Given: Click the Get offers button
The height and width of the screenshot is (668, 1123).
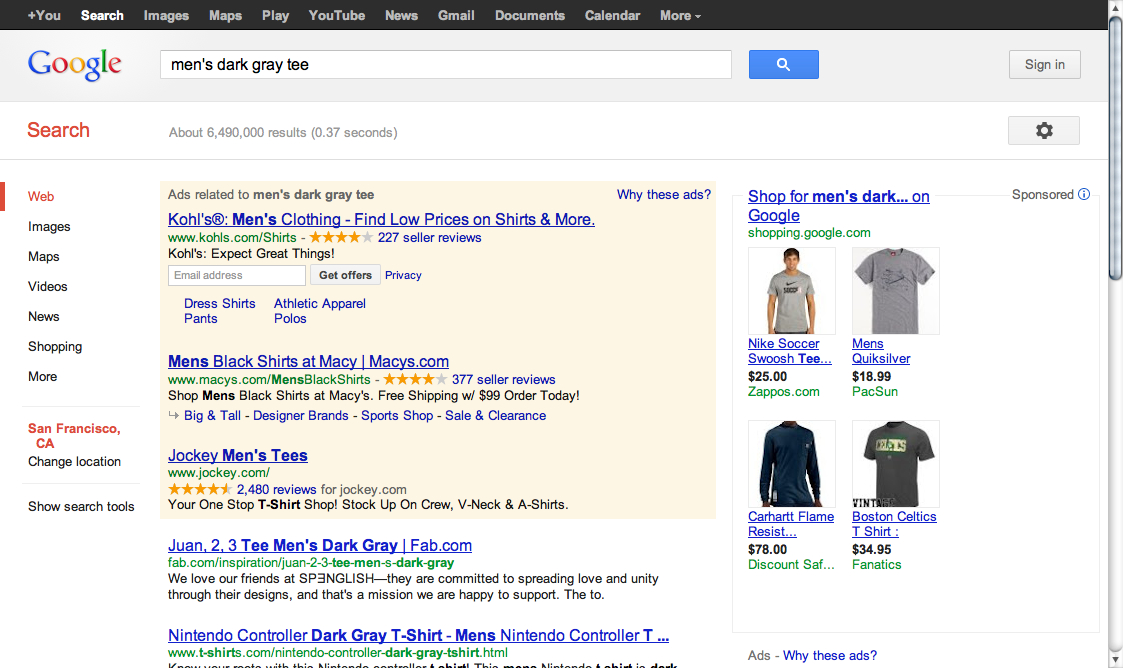Looking at the screenshot, I should click(x=345, y=275).
